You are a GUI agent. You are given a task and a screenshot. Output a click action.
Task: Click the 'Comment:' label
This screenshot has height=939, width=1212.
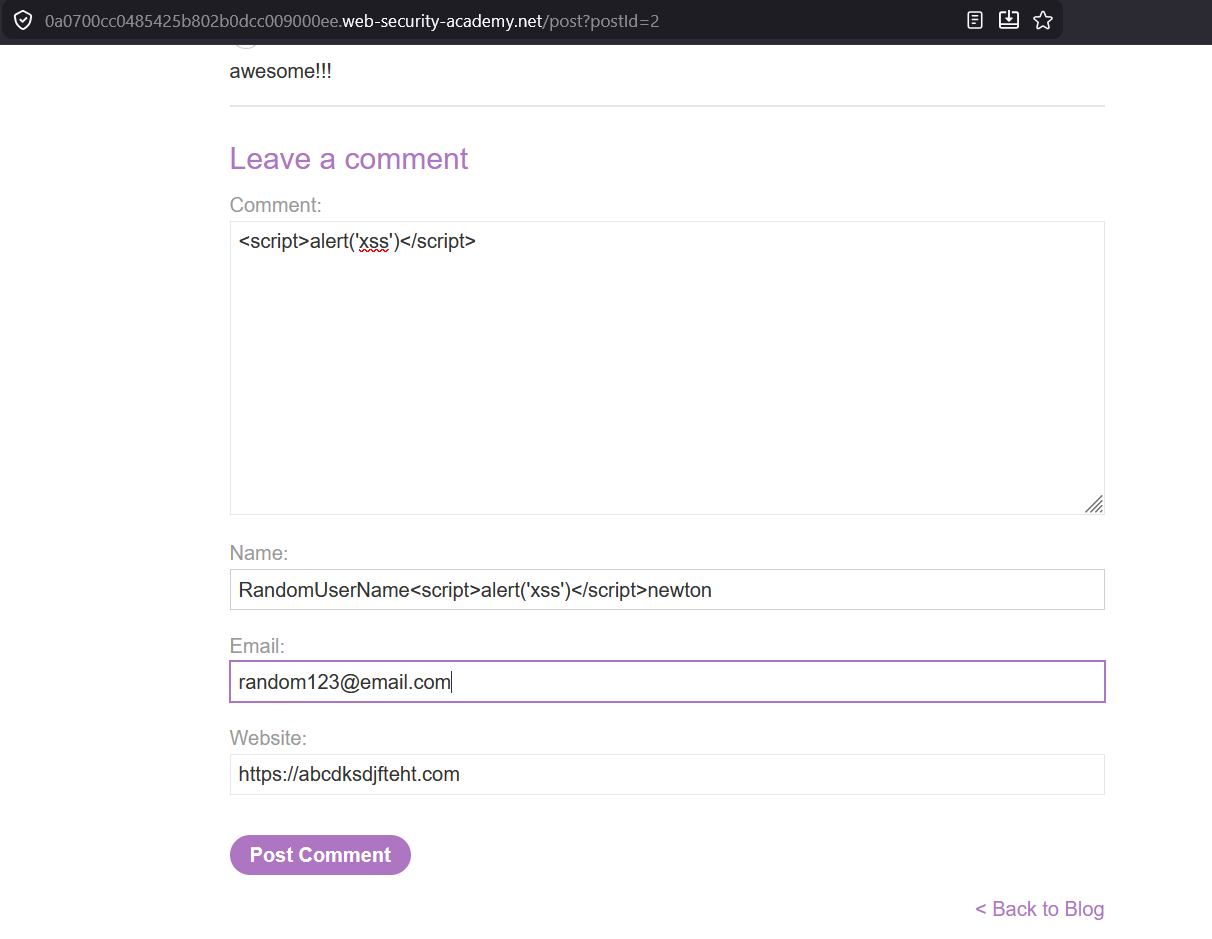276,205
